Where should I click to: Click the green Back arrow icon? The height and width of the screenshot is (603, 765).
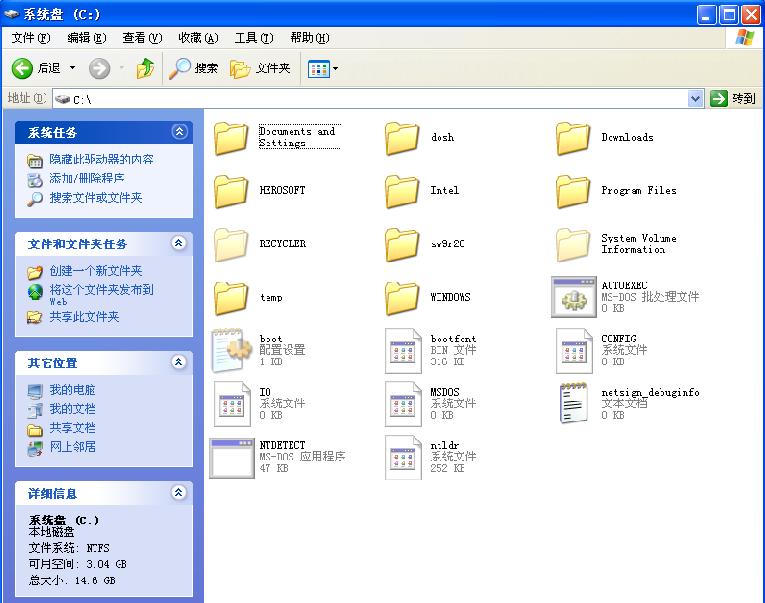(x=22, y=68)
